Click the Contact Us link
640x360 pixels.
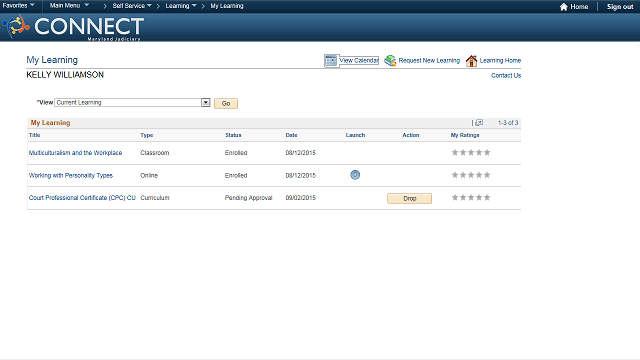tap(506, 76)
